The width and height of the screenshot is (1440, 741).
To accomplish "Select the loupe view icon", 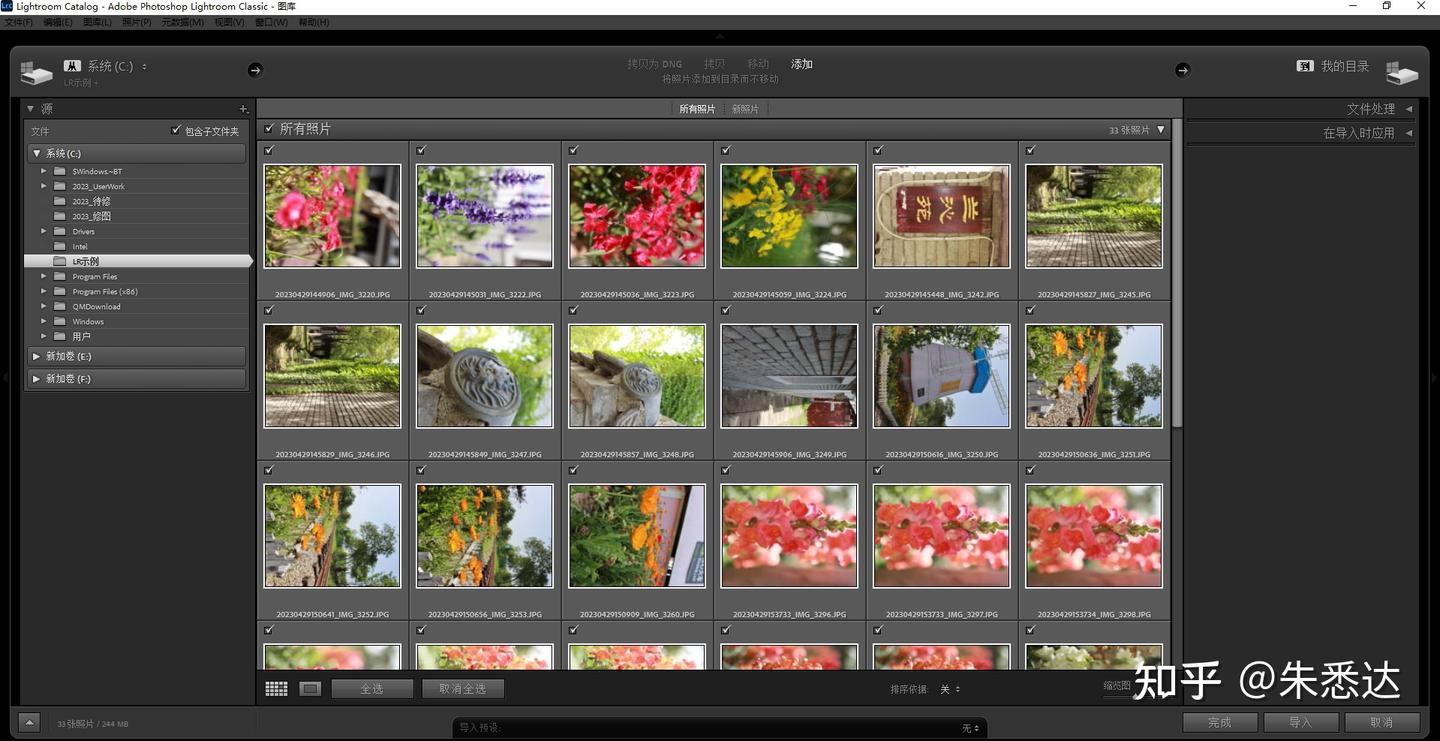I will 310,688.
